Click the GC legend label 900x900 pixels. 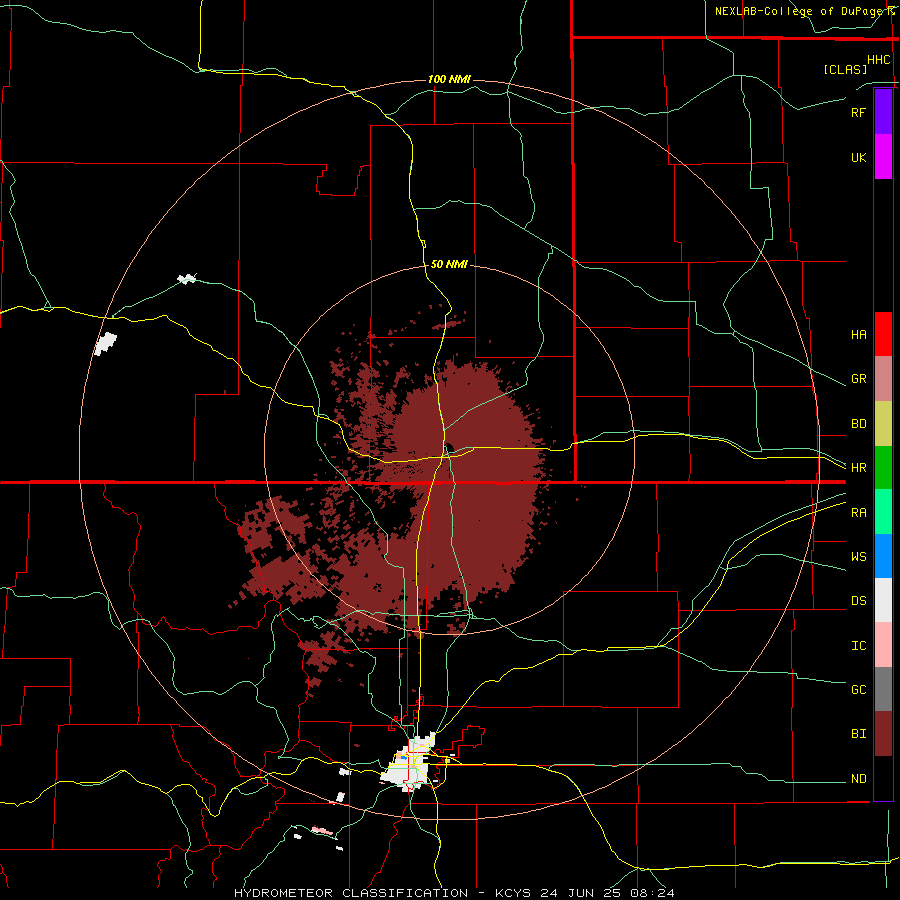click(x=858, y=690)
